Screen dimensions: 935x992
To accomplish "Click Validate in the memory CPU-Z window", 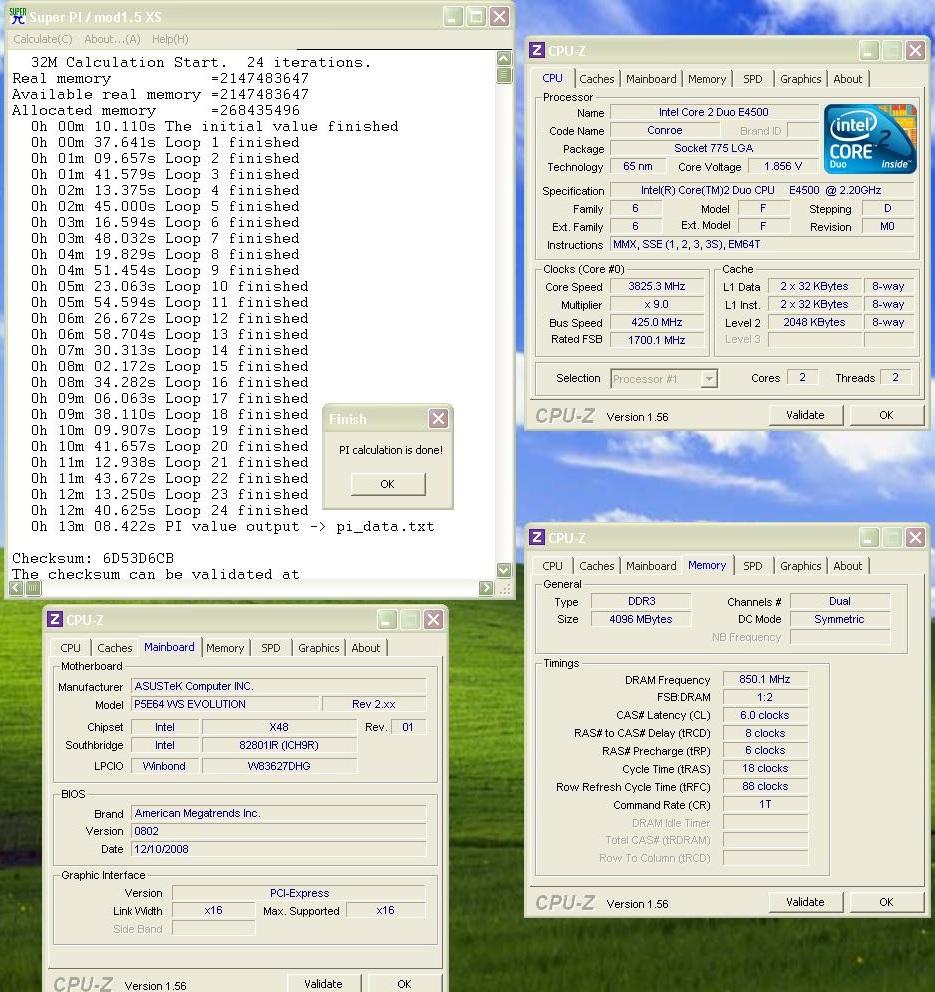I will [805, 902].
